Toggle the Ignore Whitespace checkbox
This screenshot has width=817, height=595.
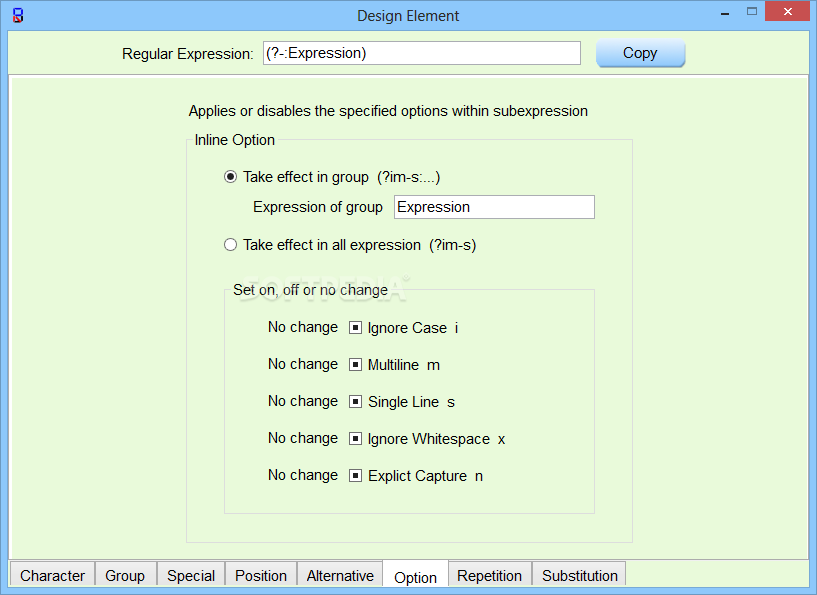pyautogui.click(x=355, y=439)
